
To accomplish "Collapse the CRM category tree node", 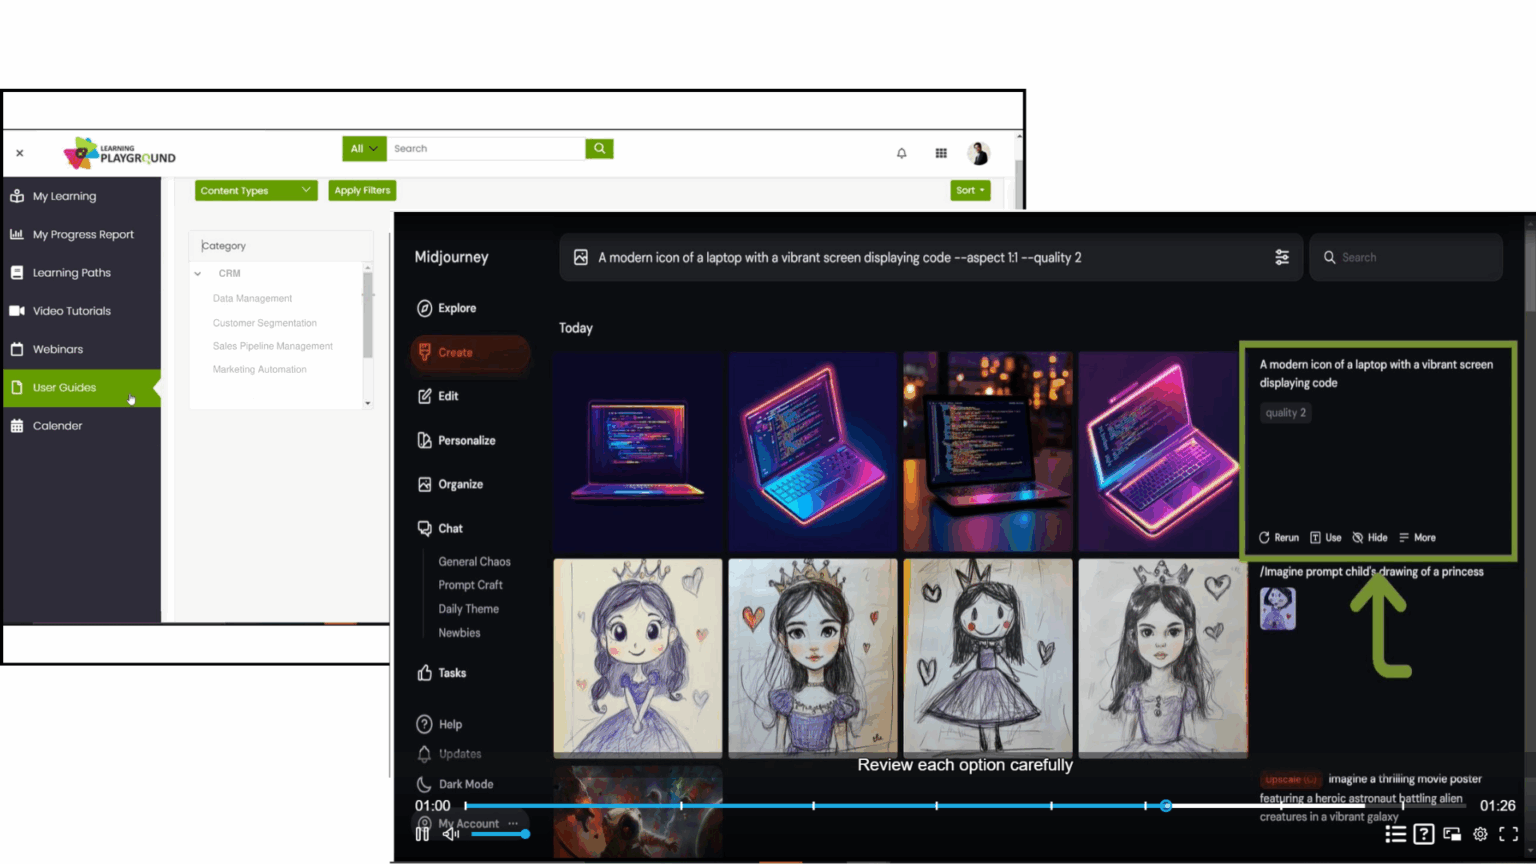I will (x=198, y=273).
